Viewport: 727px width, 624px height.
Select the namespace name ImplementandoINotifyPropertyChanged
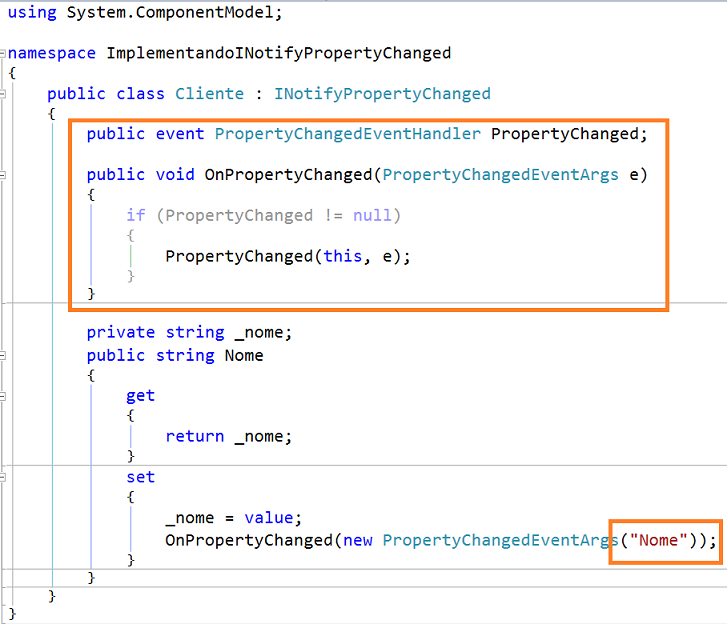[x=279, y=53]
